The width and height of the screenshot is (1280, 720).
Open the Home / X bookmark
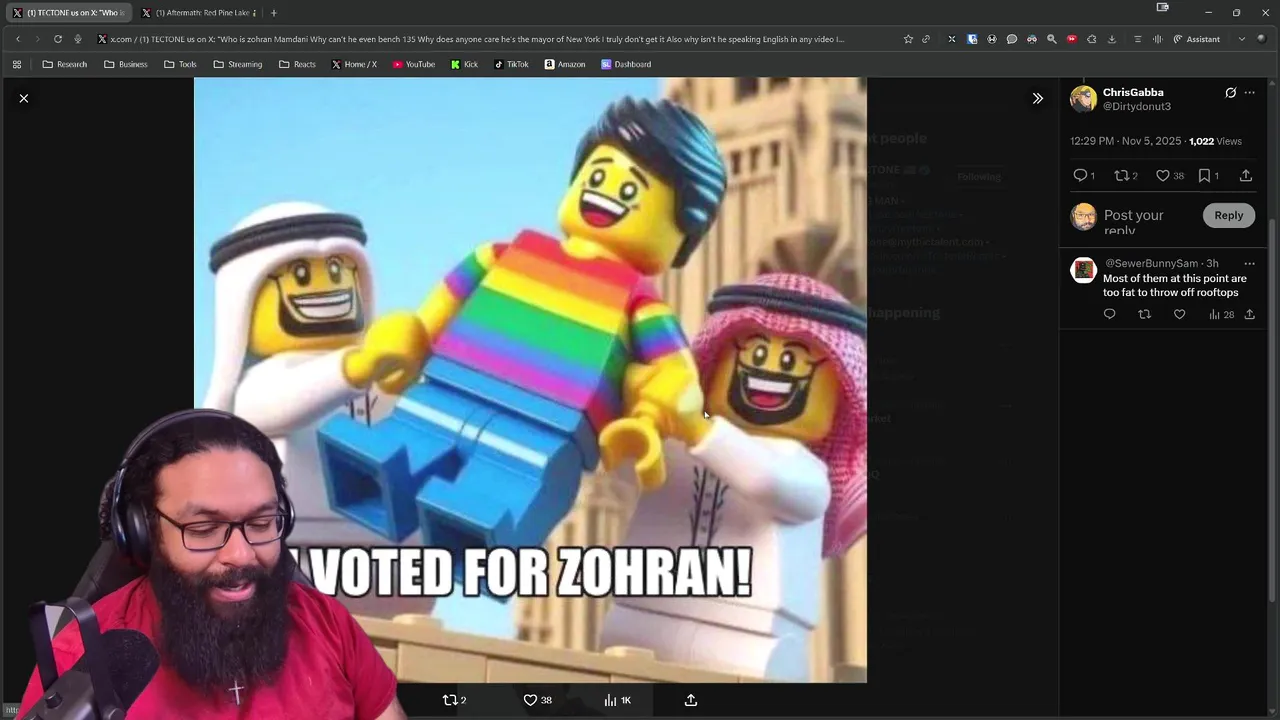tap(354, 64)
